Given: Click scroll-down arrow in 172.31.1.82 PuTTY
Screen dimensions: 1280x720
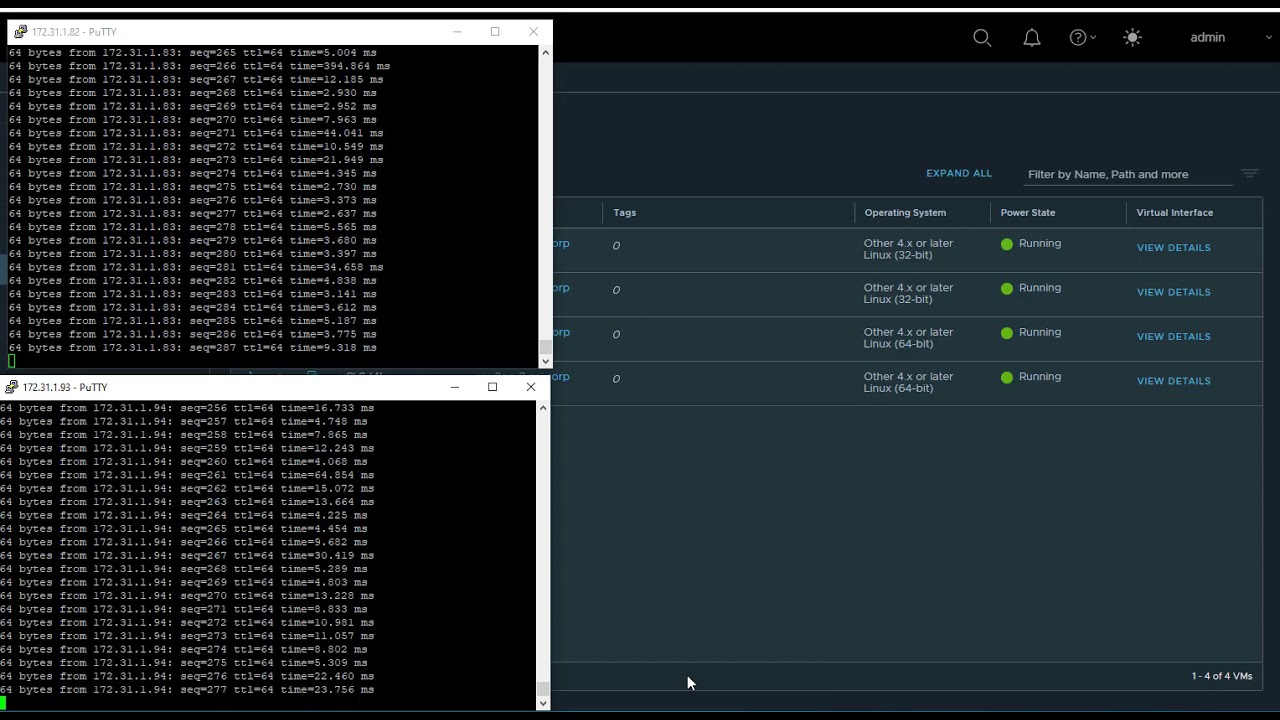Looking at the screenshot, I should [x=545, y=361].
